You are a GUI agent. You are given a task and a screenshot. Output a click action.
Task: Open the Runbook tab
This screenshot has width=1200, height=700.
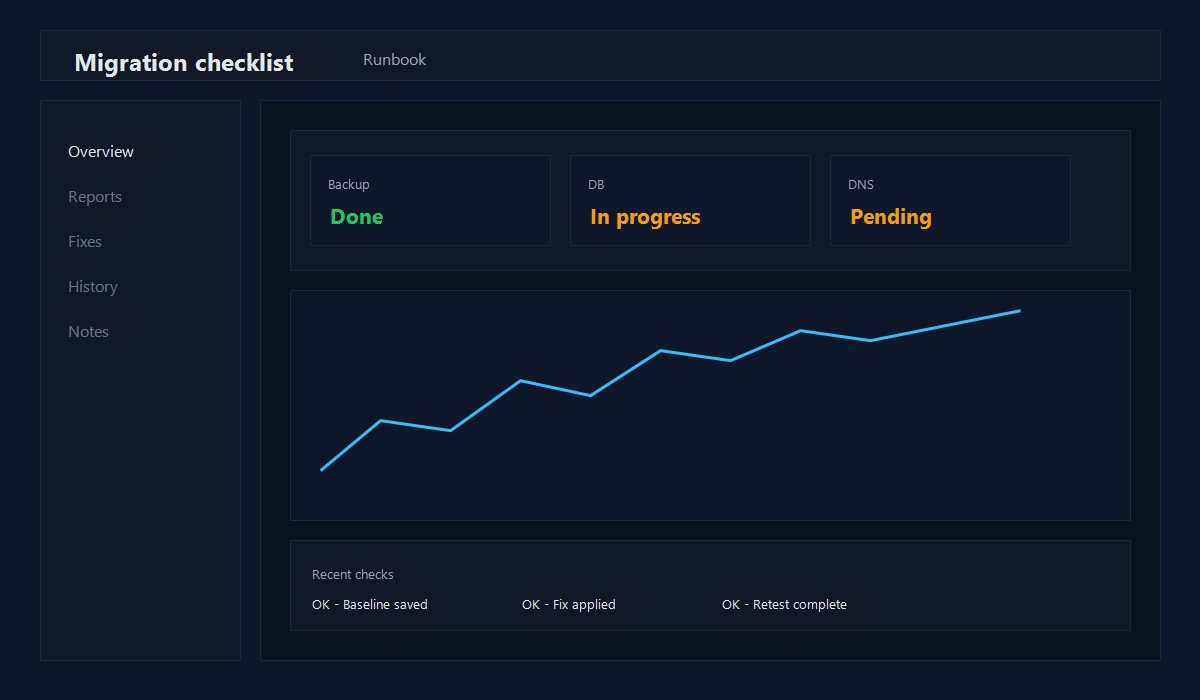click(394, 60)
